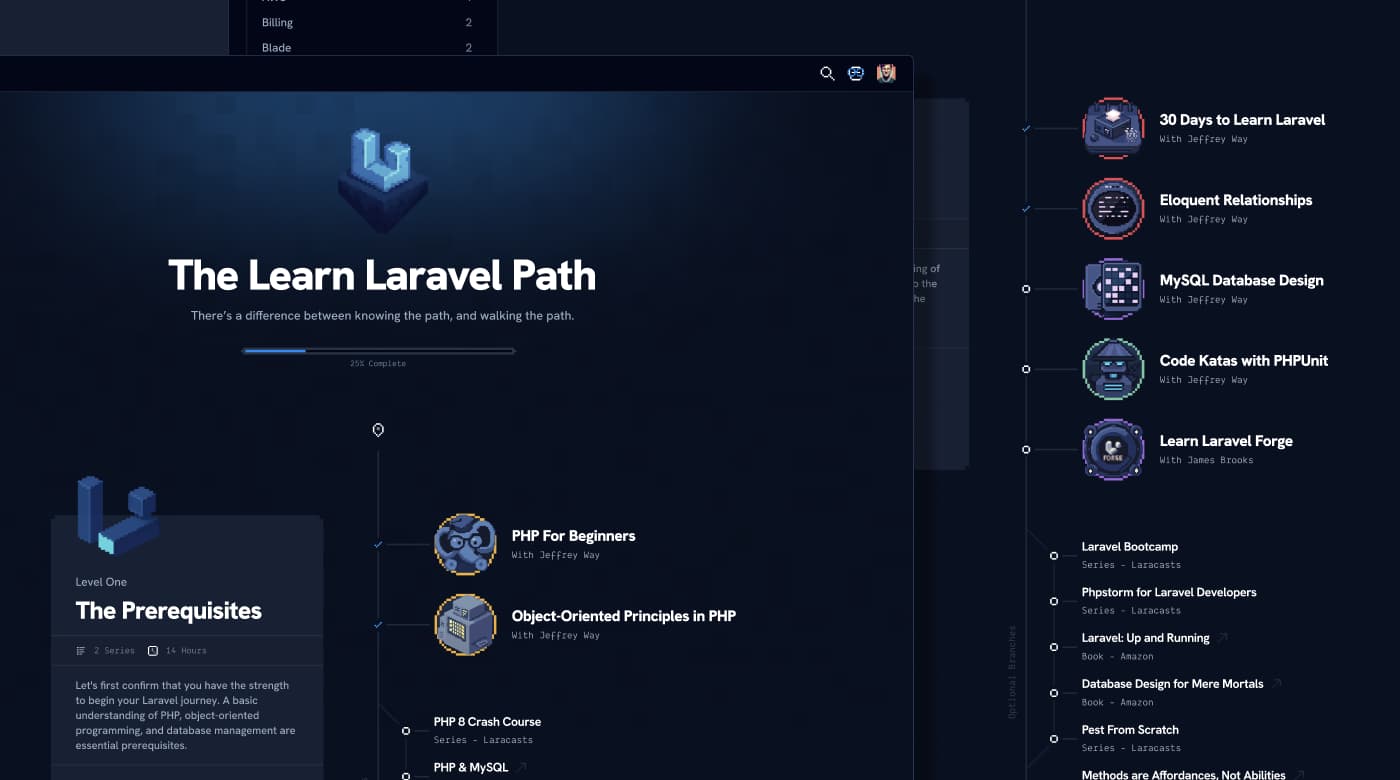1400x780 pixels.
Task: Click the checkmark next to 30 Days to Learn Laravel
Action: coord(1025,129)
